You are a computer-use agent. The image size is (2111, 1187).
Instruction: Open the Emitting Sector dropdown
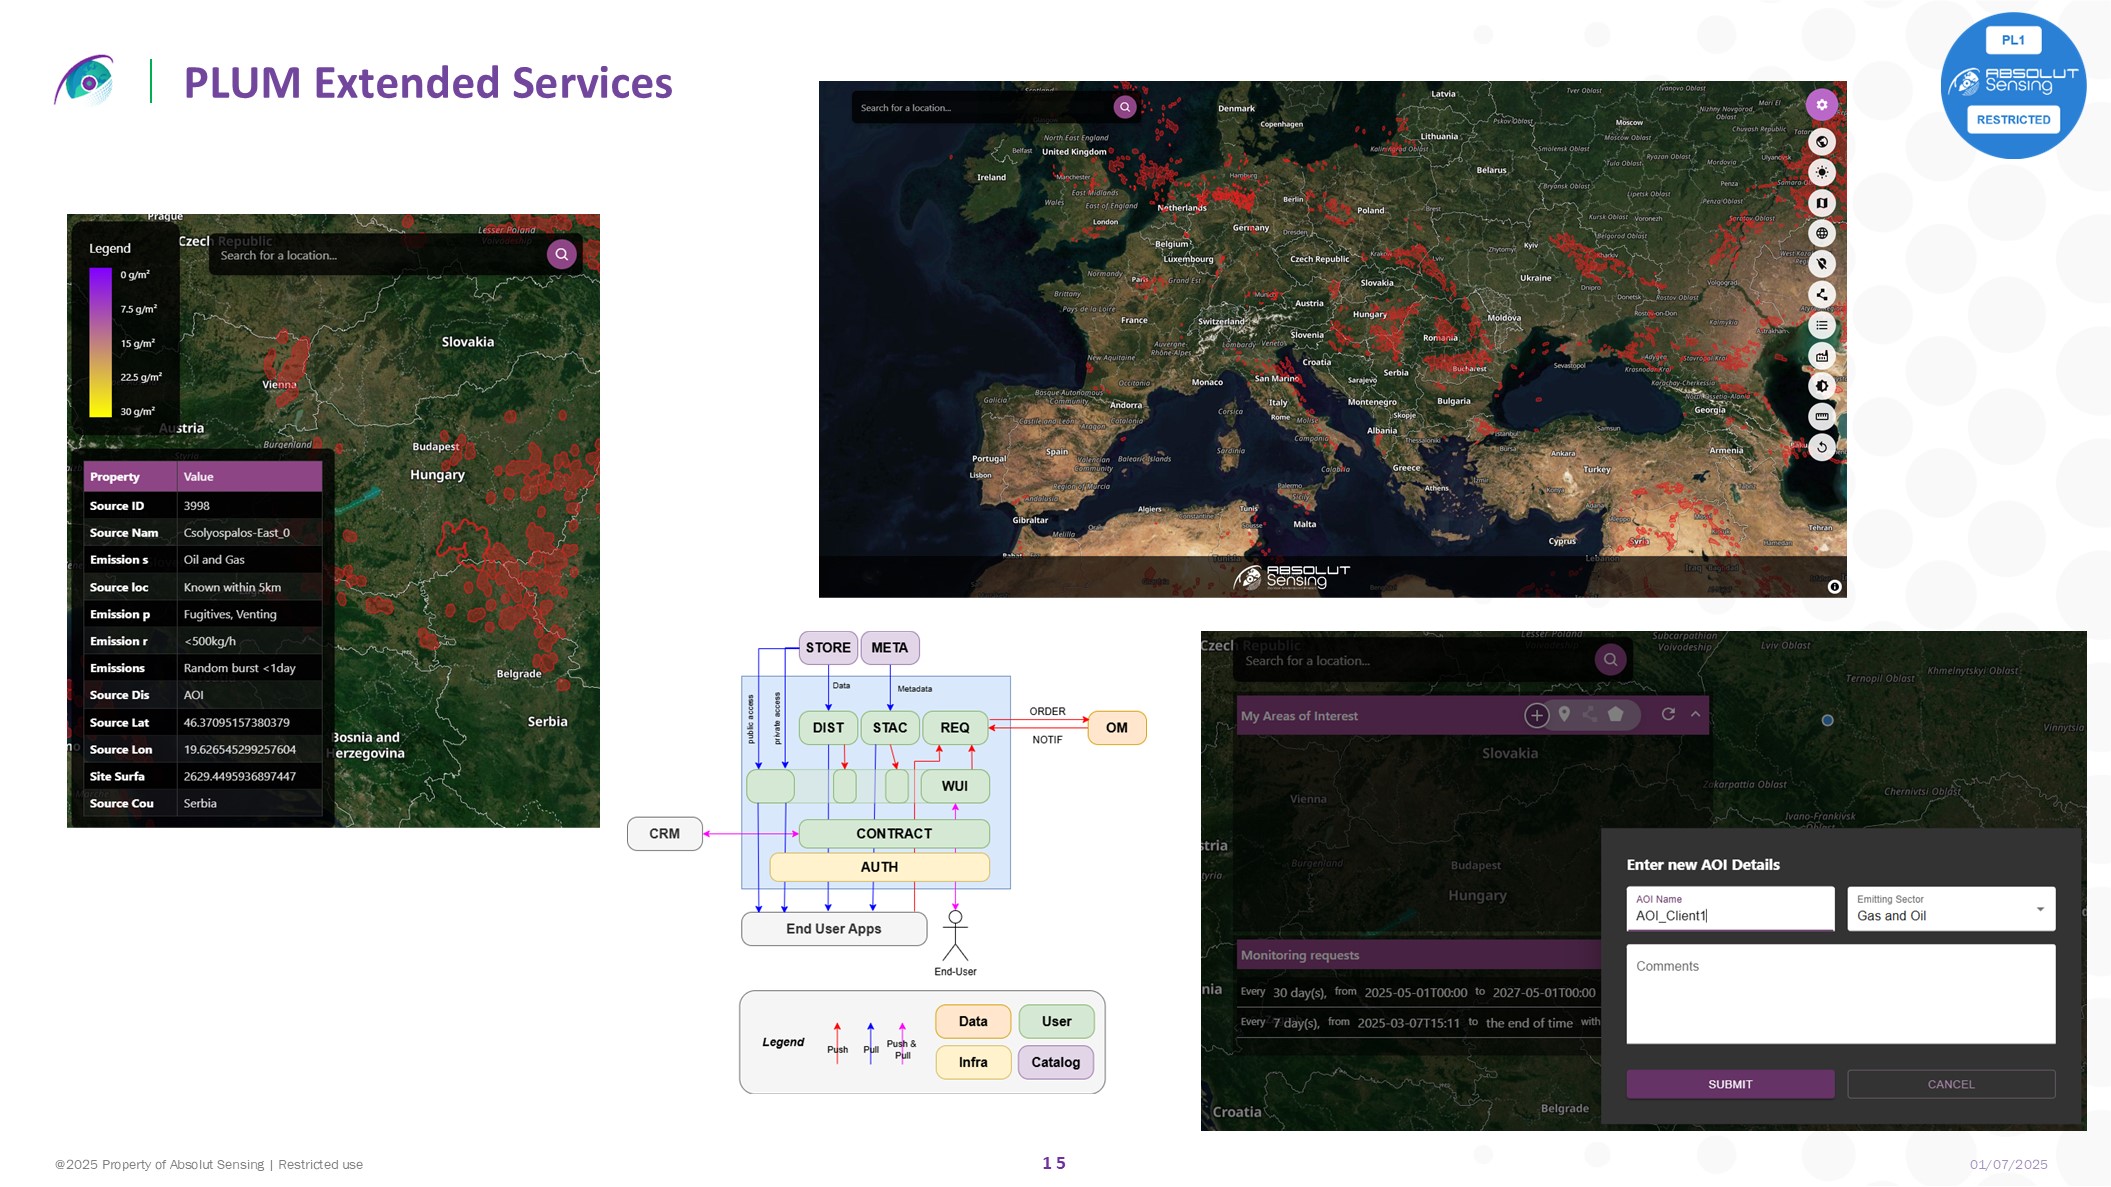coord(1950,909)
